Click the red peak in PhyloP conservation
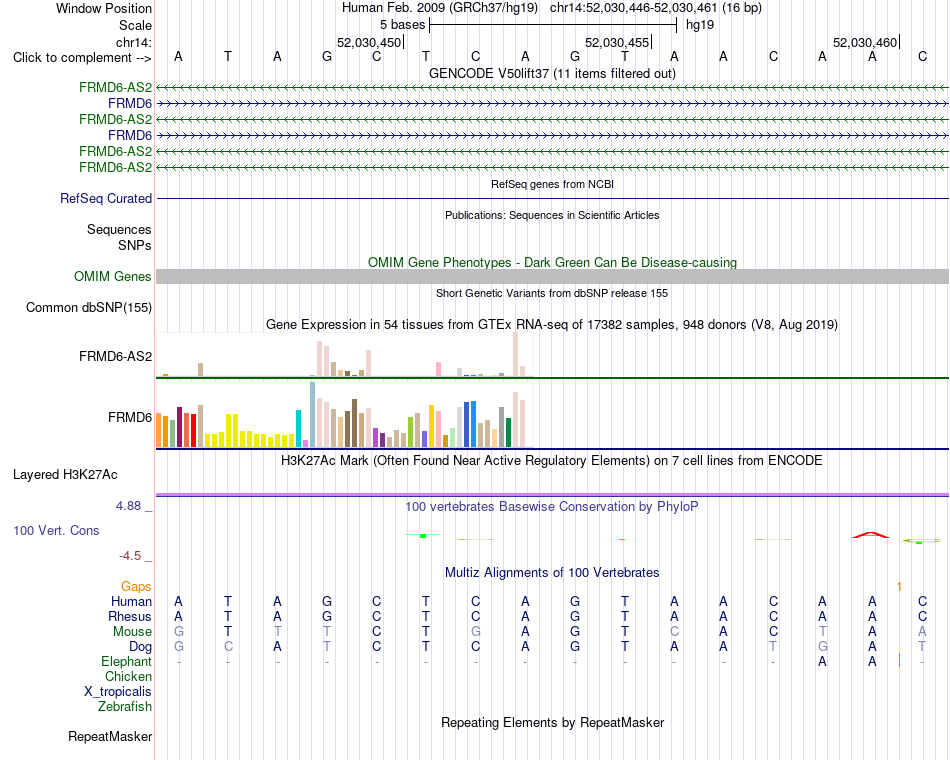Image resolution: width=950 pixels, height=760 pixels. coord(871,535)
